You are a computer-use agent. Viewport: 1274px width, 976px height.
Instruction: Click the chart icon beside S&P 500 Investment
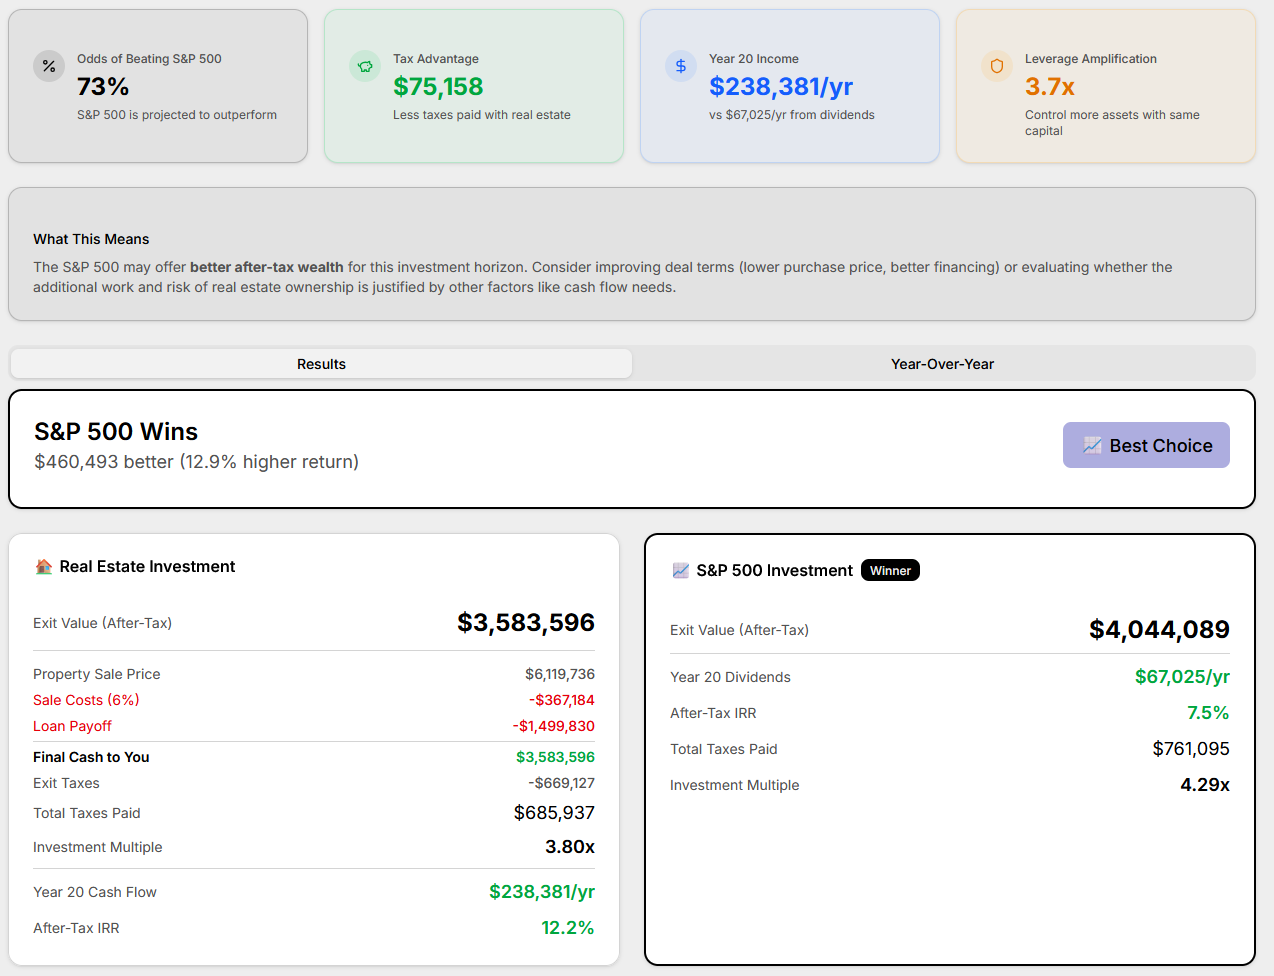(681, 571)
